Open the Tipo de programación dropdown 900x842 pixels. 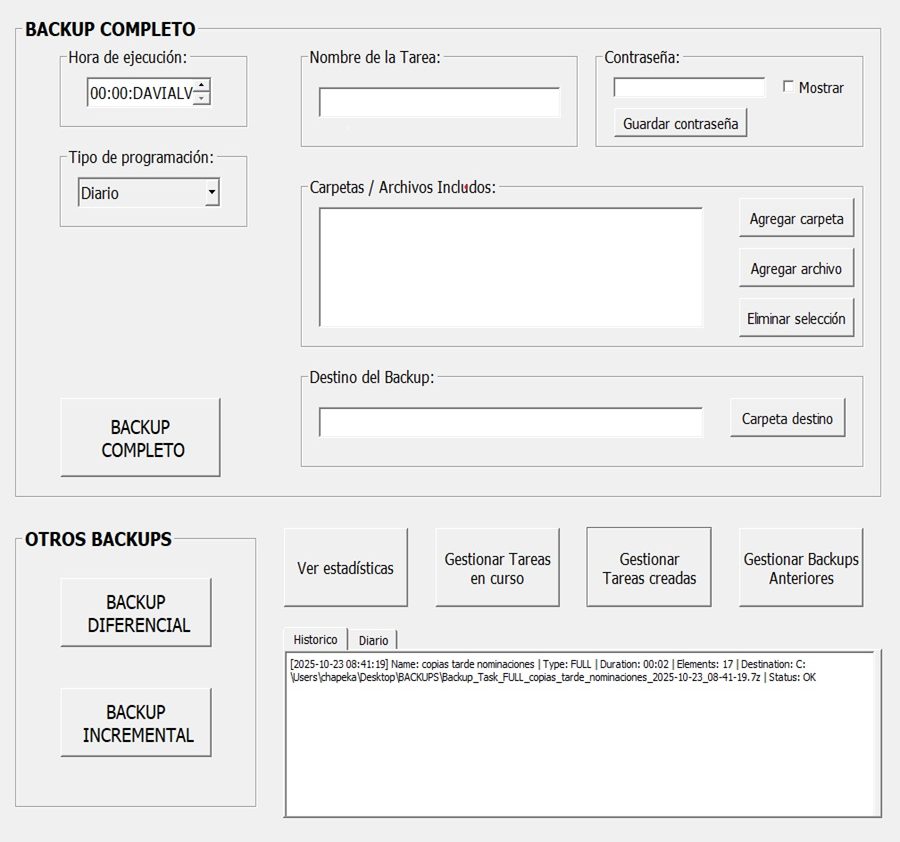click(211, 193)
